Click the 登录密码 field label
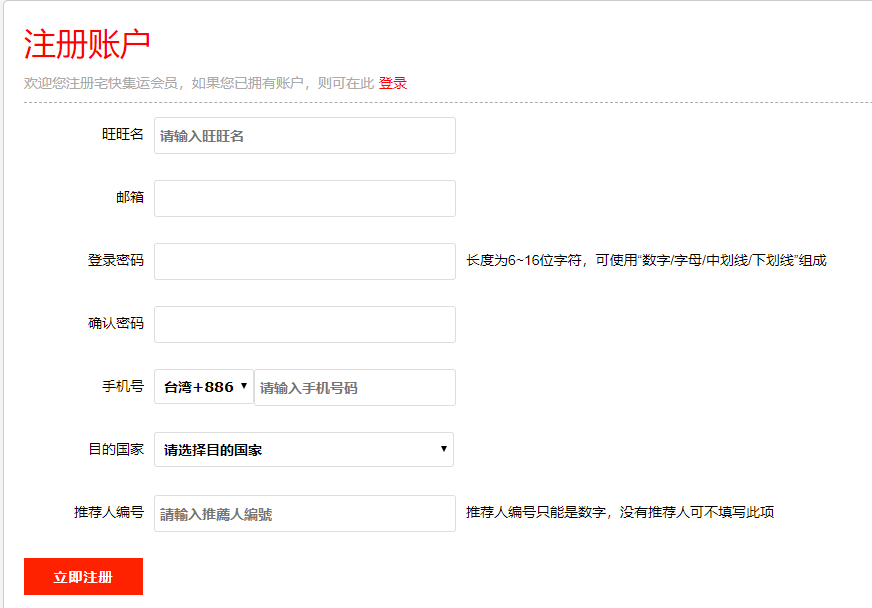The height and width of the screenshot is (608, 872). point(115,260)
